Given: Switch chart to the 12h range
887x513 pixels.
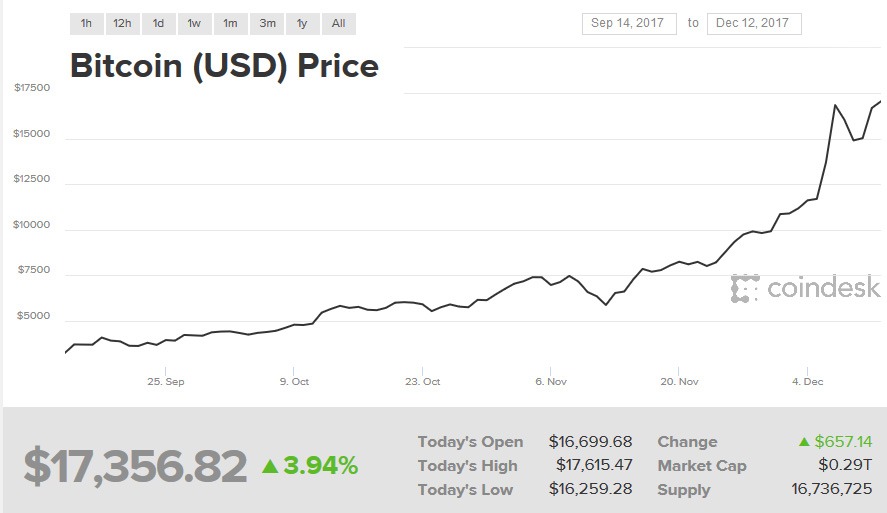Looking at the screenshot, I should 122,23.
